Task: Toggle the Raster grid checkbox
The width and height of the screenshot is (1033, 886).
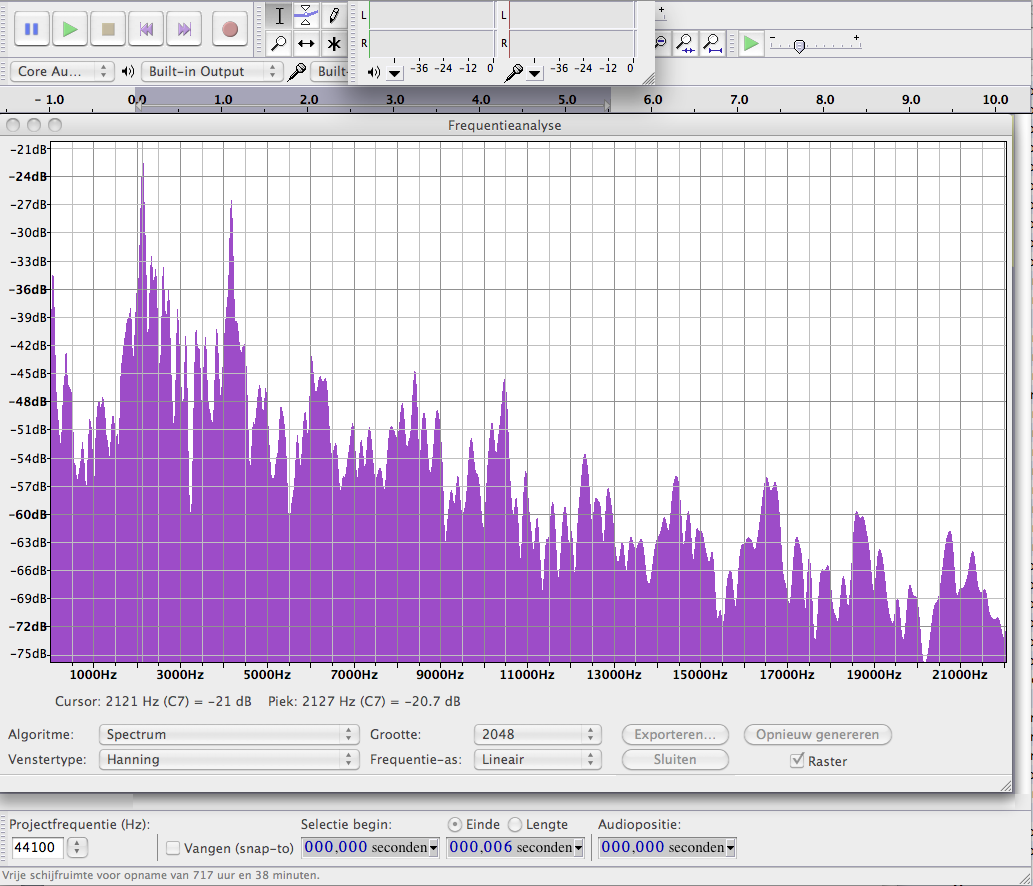Action: (x=797, y=761)
